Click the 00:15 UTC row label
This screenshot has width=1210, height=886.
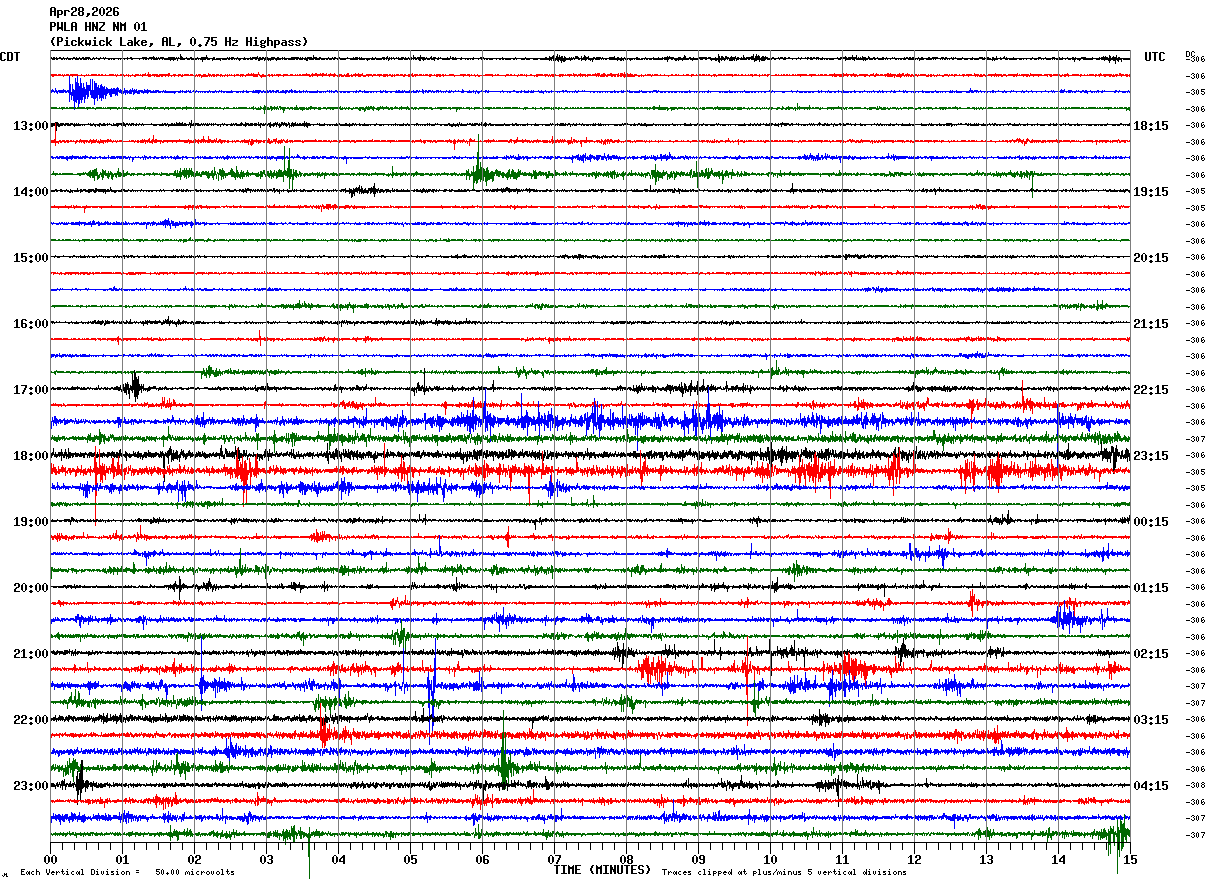pos(1151,522)
